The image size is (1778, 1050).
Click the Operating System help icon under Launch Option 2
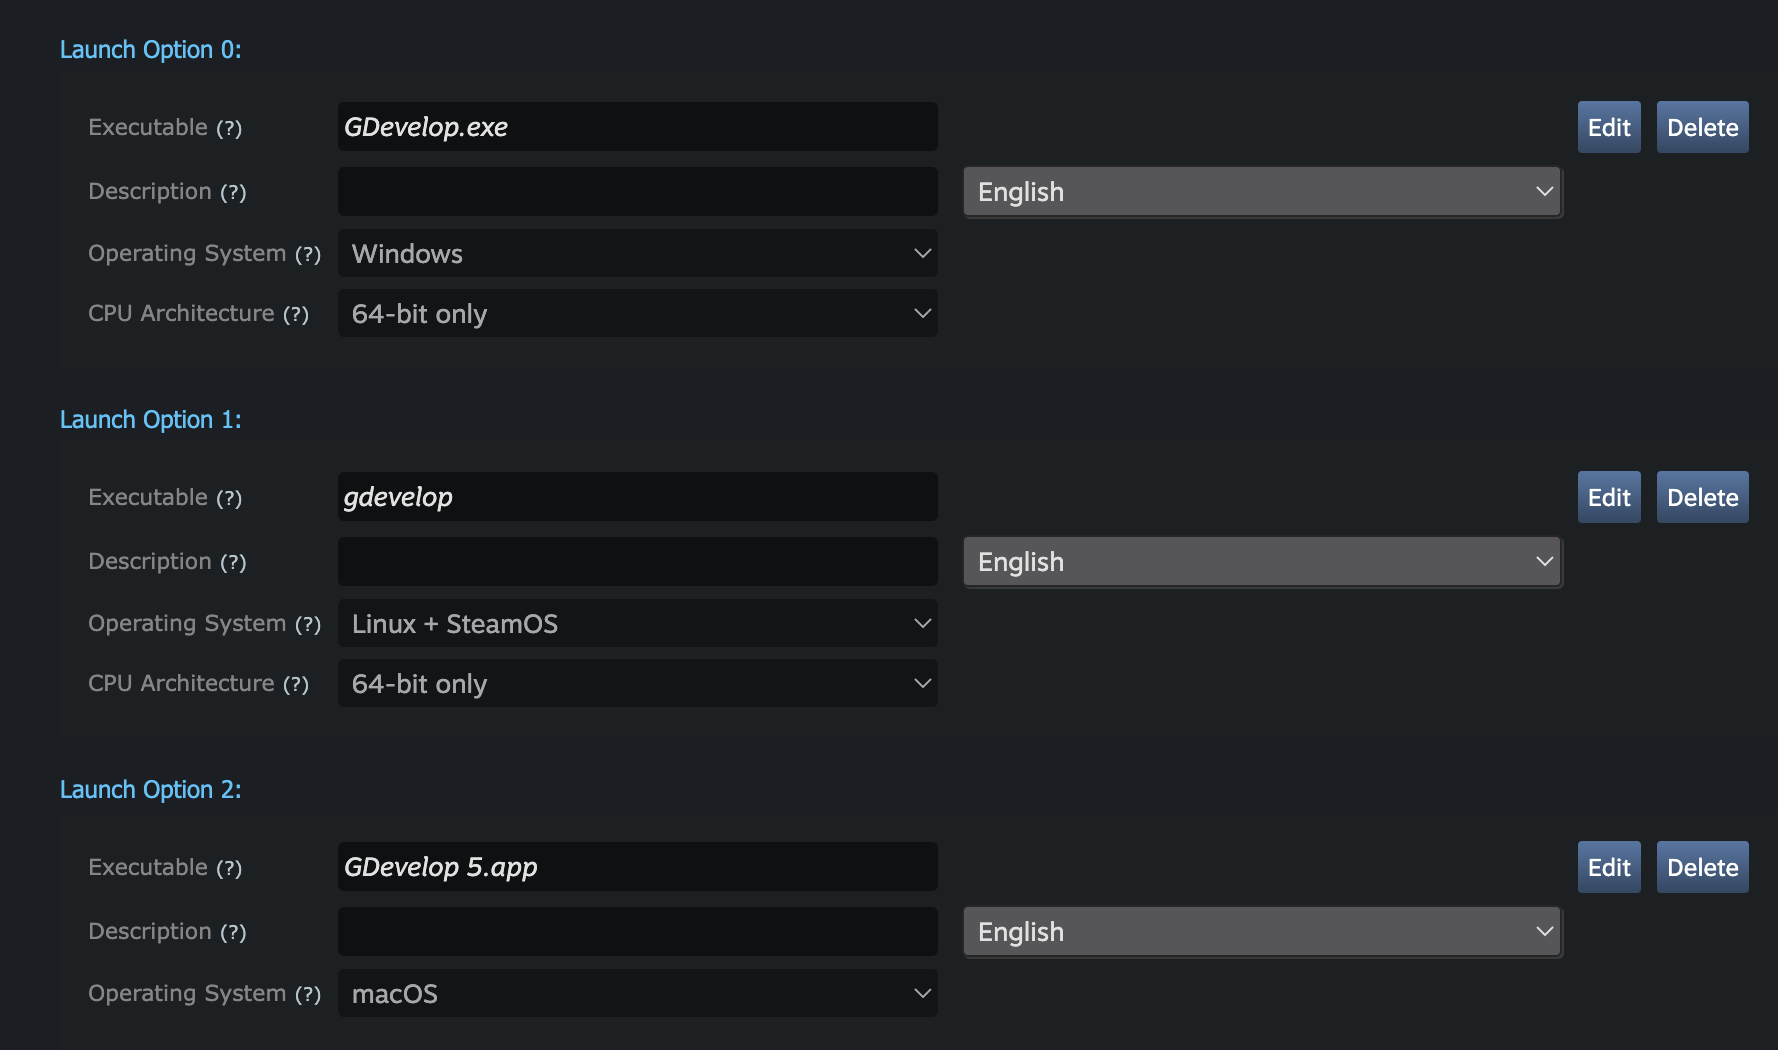(309, 994)
